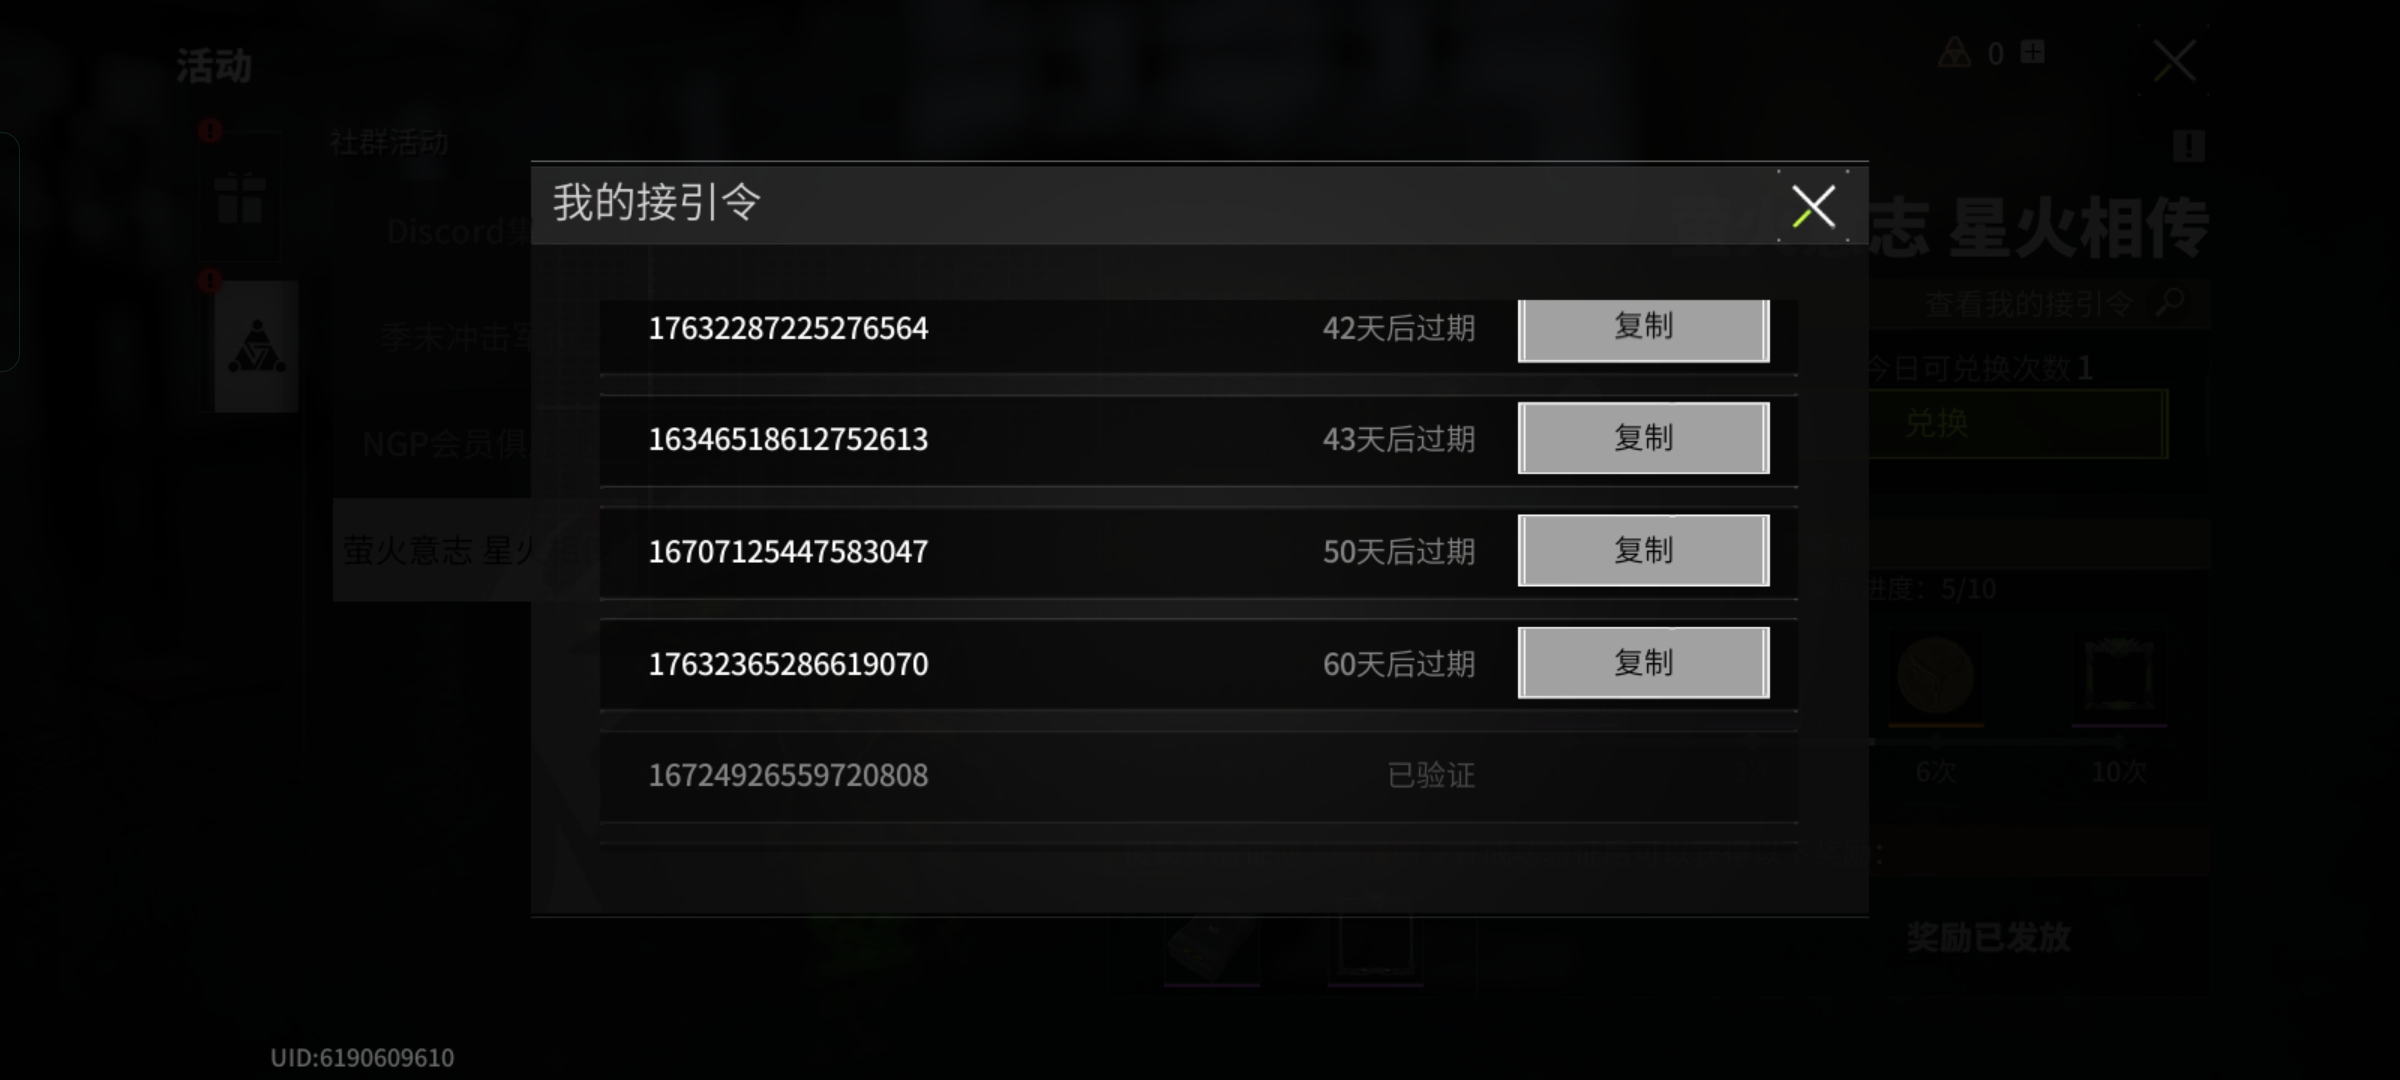Screen dimensions: 2400x1080
Task: Select the triangle emblem sidebar icon
Action: [x=256, y=347]
